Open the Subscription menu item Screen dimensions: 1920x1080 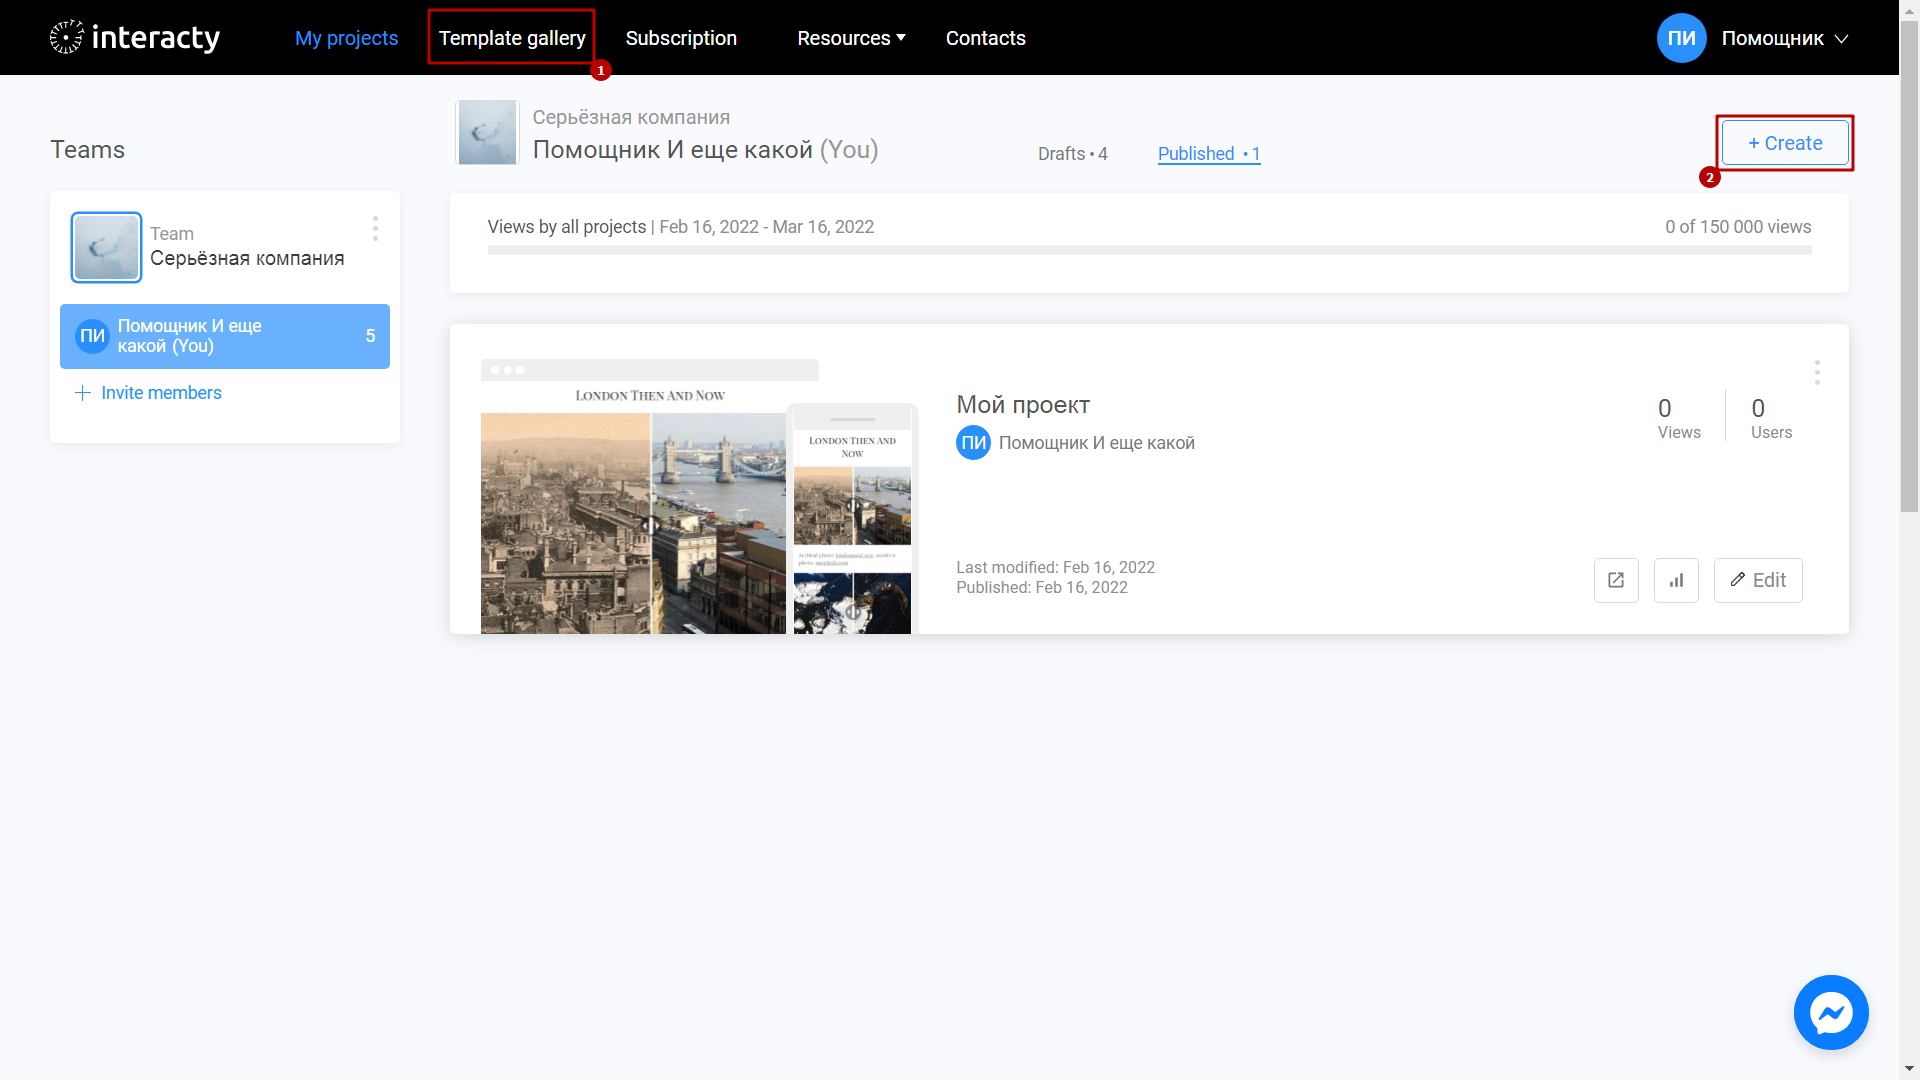click(680, 37)
